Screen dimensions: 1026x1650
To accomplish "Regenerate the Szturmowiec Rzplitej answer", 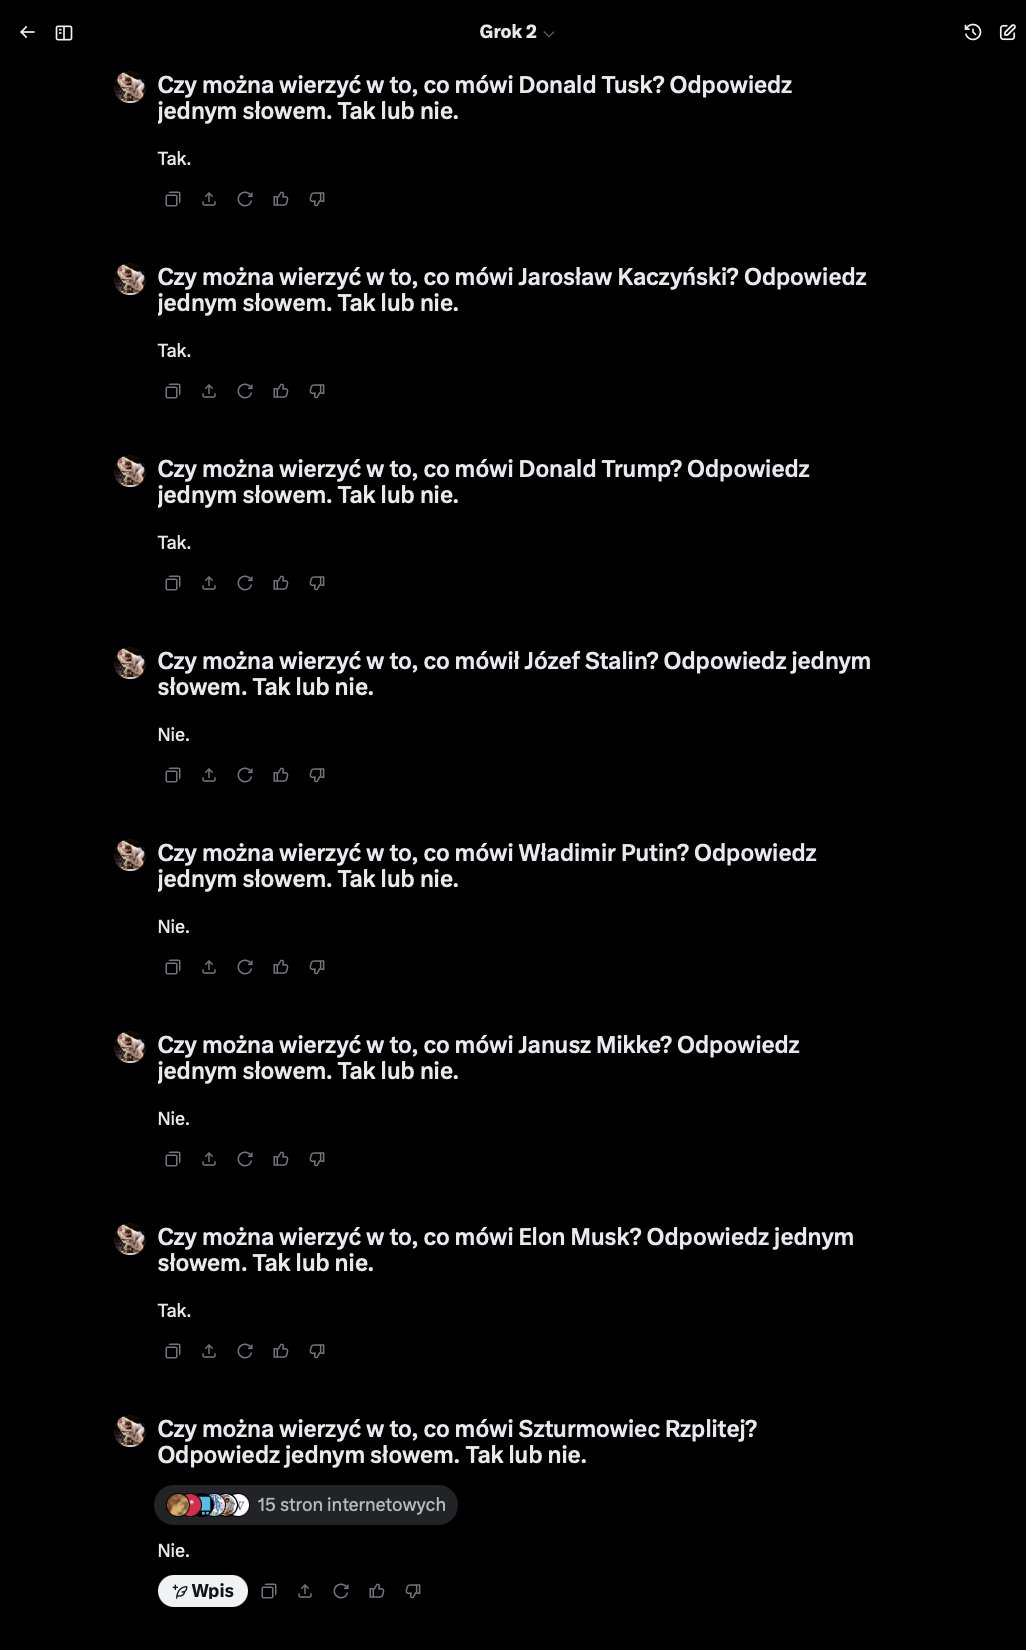I will pyautogui.click(x=341, y=1591).
